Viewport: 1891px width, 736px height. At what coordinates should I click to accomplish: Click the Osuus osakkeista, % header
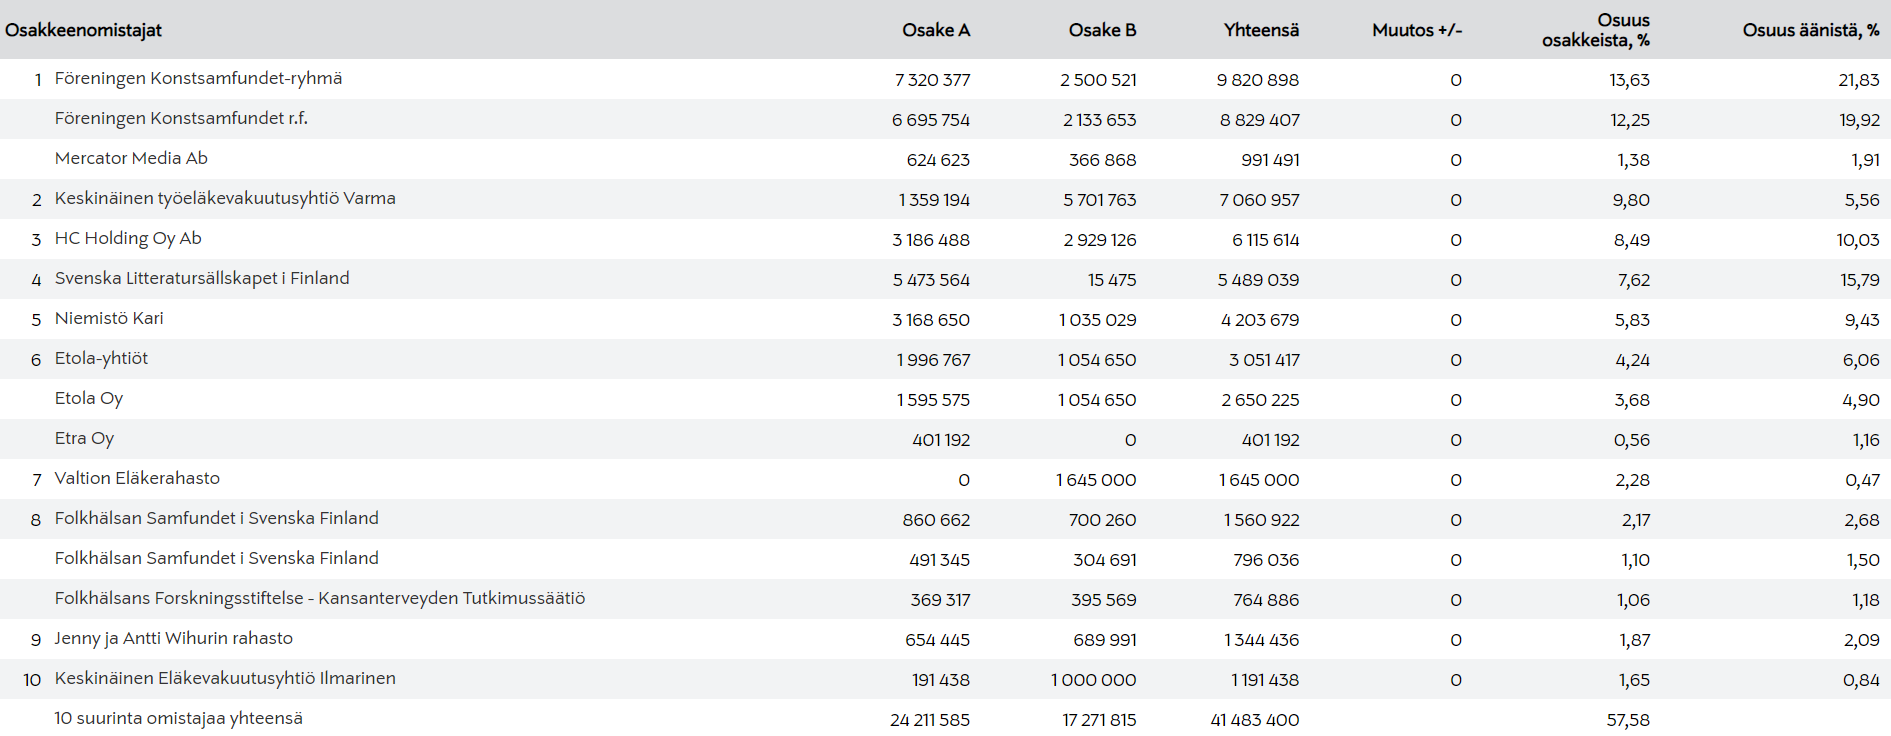tap(1596, 30)
